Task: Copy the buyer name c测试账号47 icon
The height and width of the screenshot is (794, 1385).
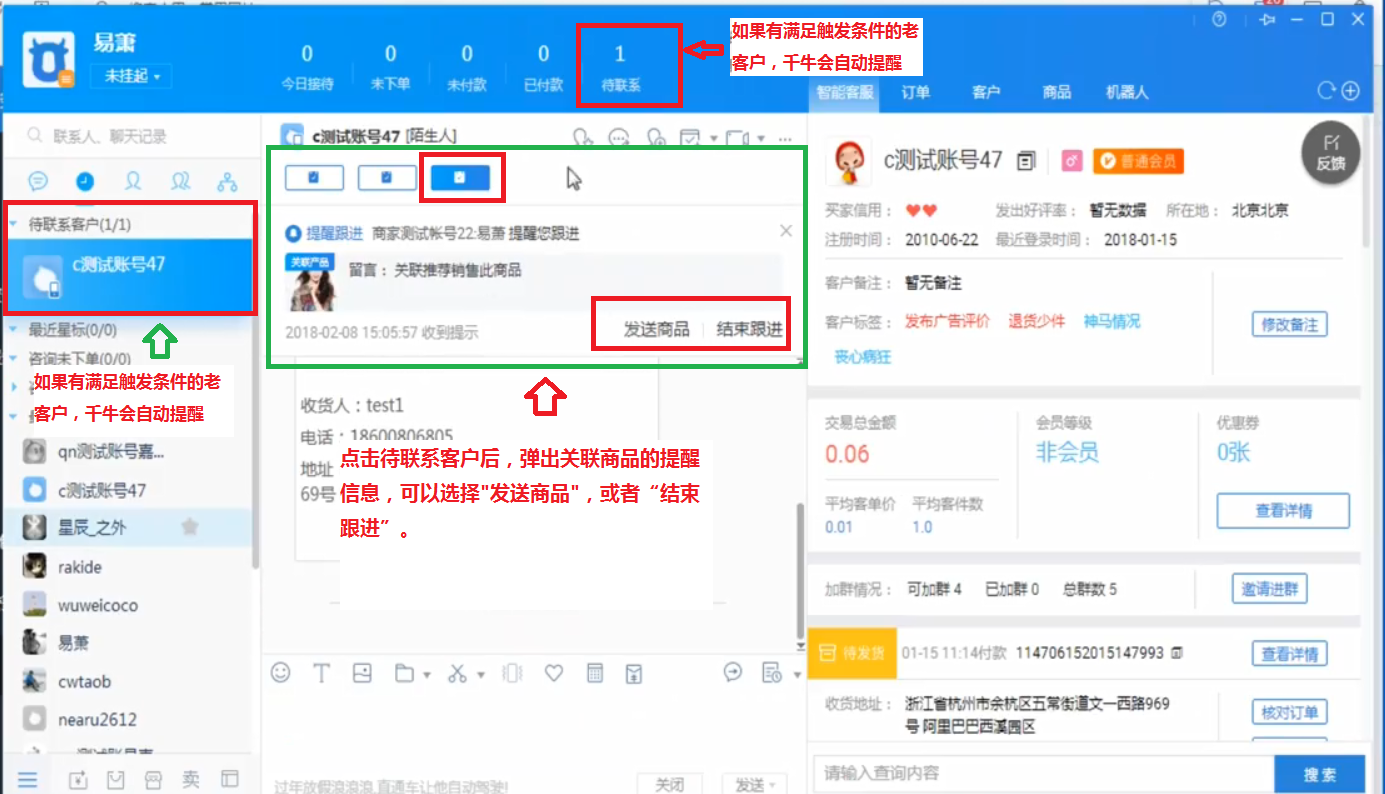Action: click(1025, 160)
